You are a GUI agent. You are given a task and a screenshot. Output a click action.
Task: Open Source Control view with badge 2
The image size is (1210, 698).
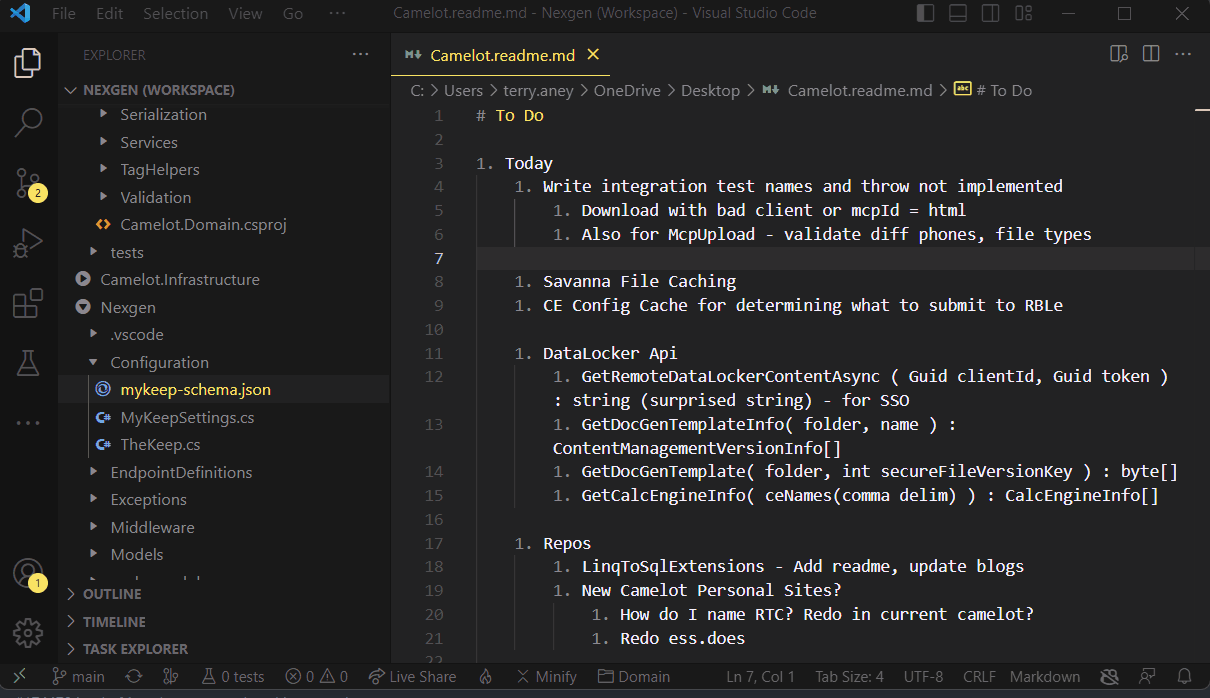pos(28,183)
